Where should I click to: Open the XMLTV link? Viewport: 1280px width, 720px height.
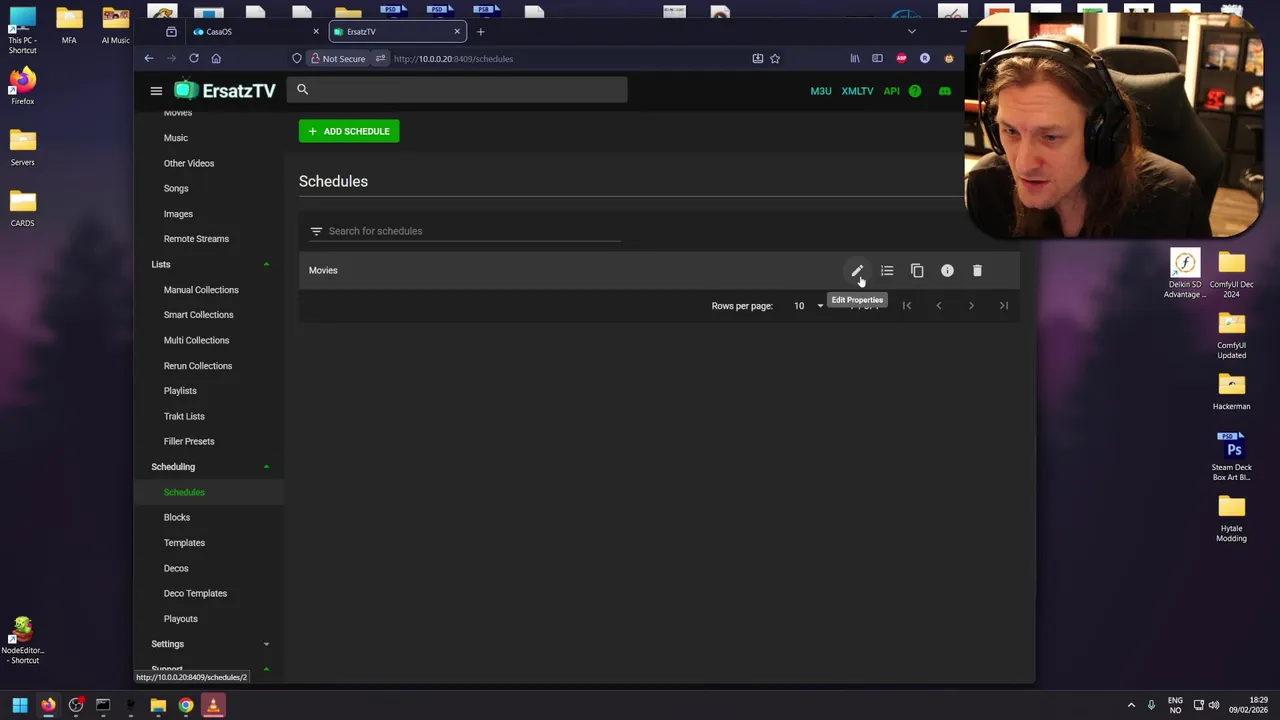(857, 91)
